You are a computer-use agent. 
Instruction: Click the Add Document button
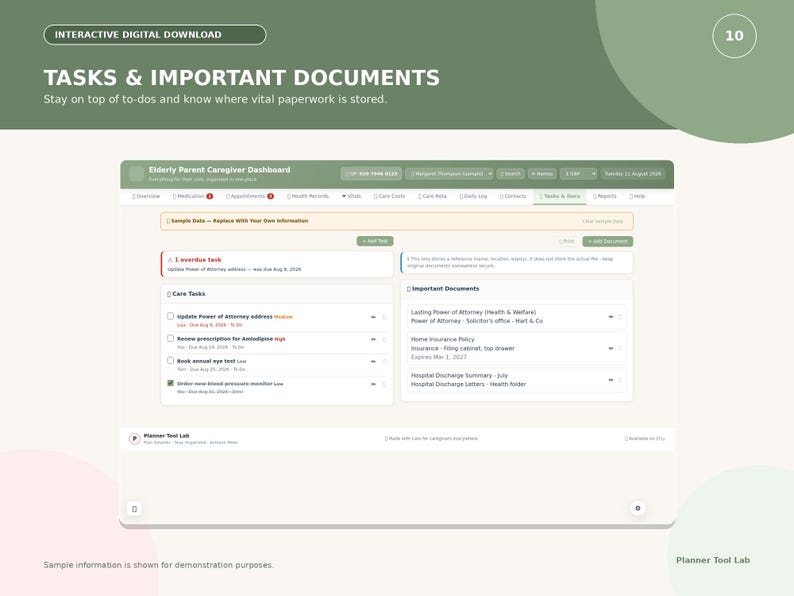coord(608,242)
